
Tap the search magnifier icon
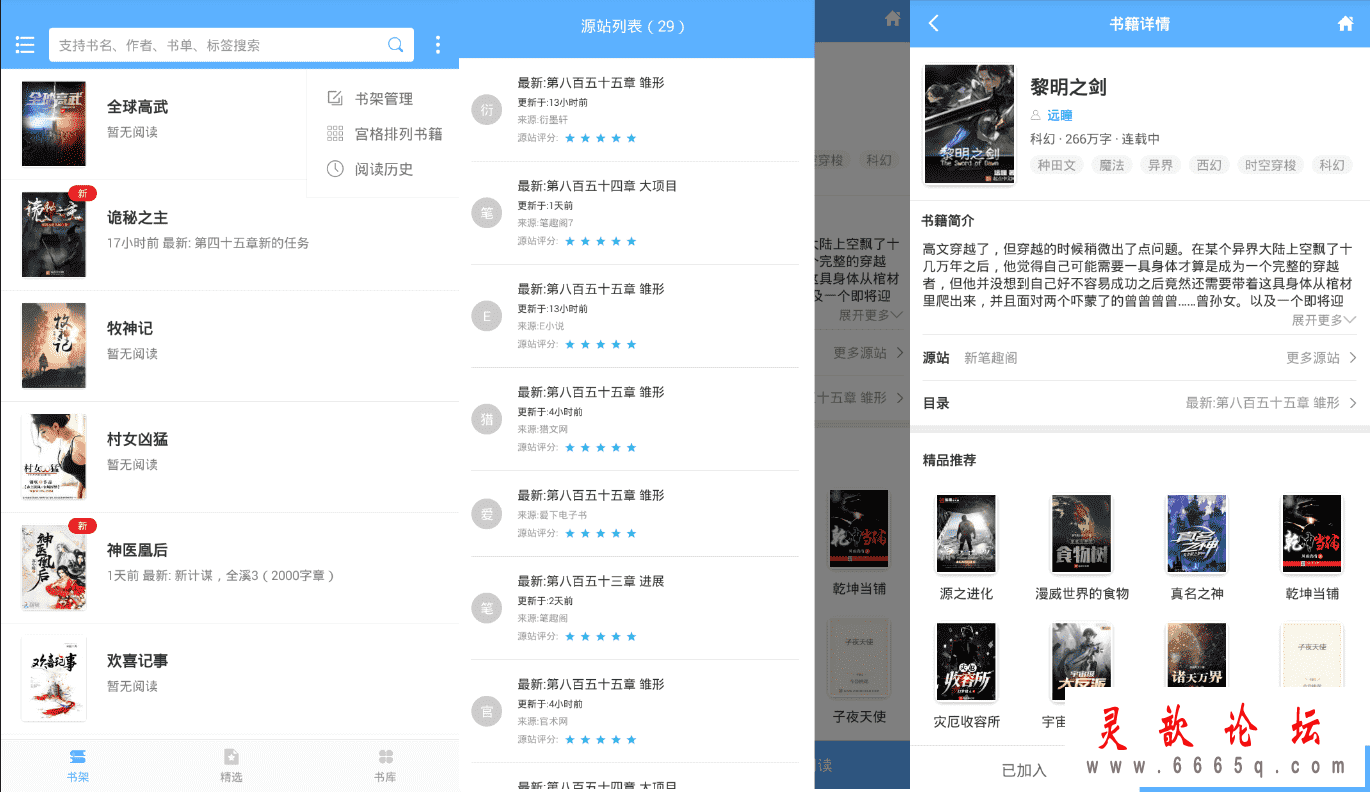click(x=396, y=45)
